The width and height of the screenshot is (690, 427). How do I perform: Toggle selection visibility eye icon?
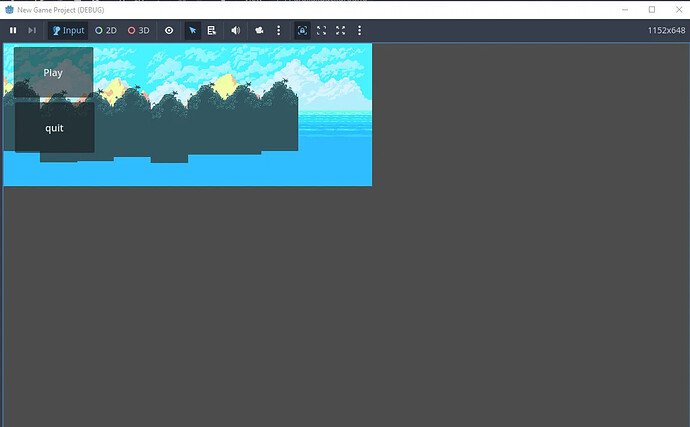(x=169, y=31)
